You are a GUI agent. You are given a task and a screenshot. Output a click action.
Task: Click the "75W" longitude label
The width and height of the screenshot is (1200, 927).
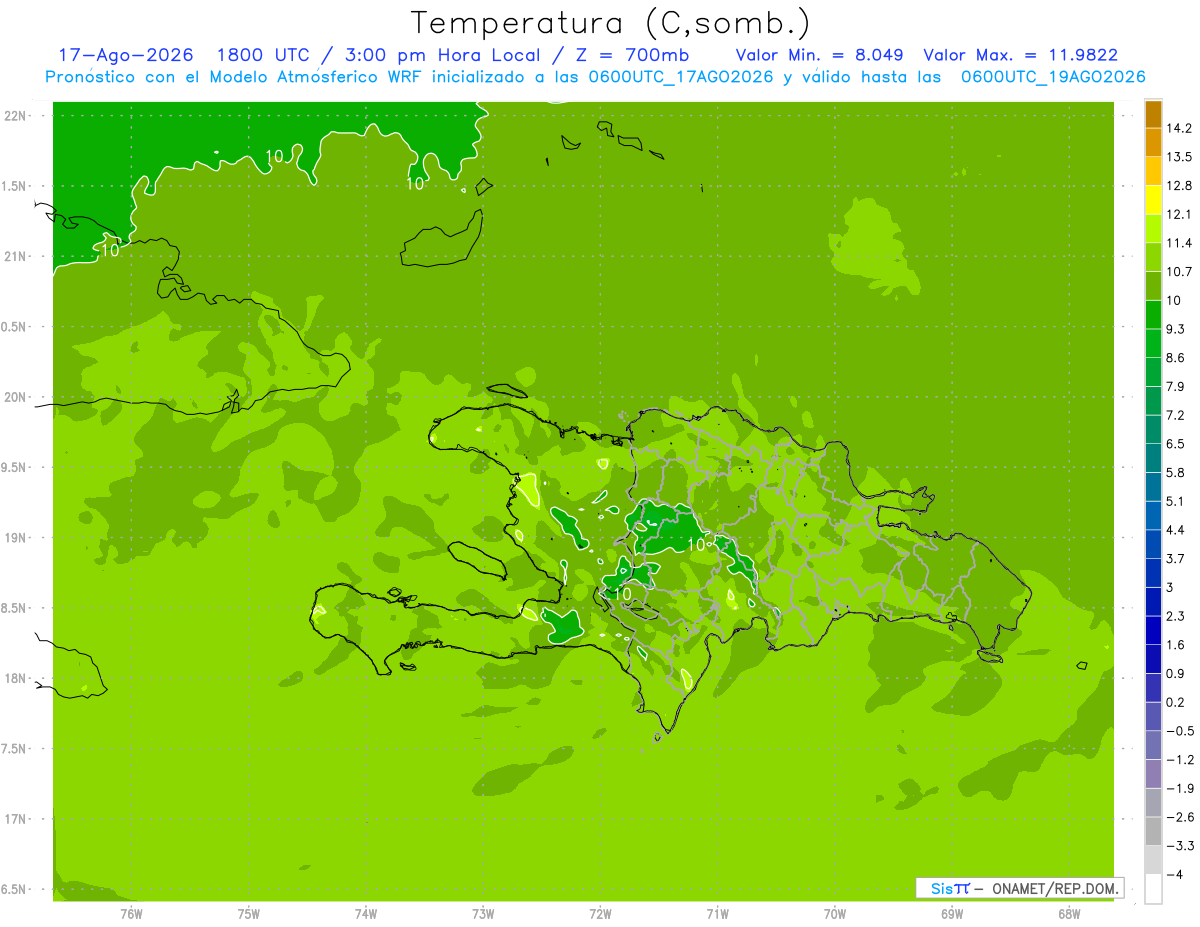pyautogui.click(x=248, y=913)
